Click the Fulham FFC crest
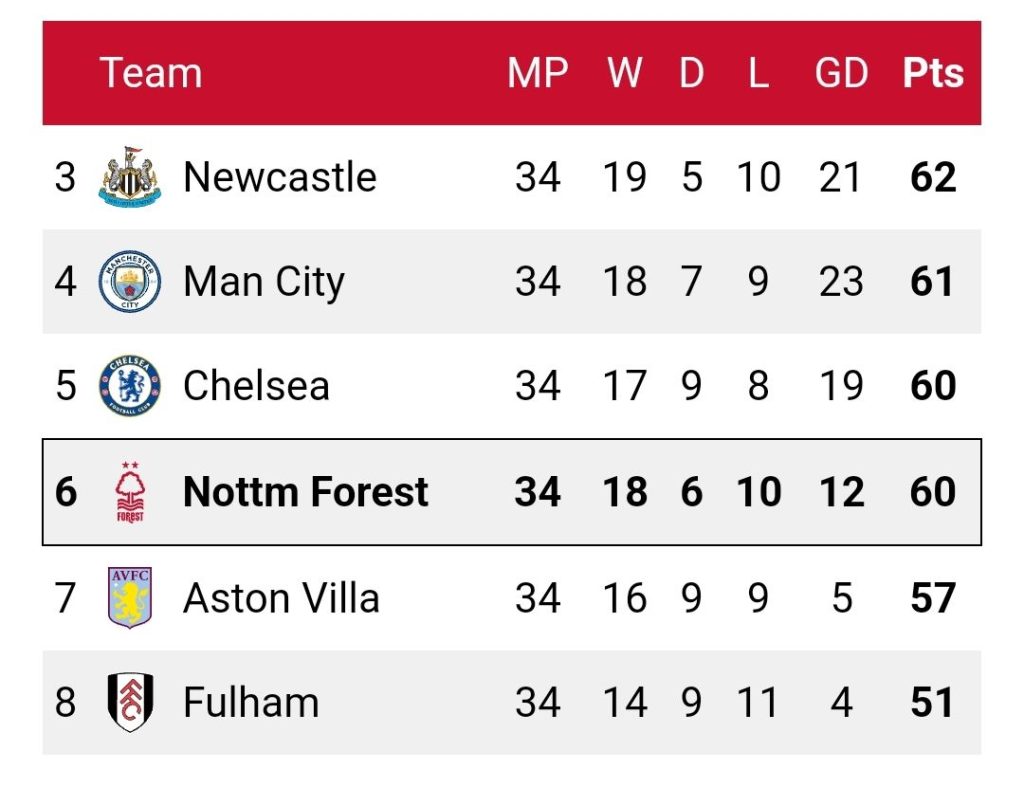This screenshot has width=1024, height=788. tap(130, 702)
